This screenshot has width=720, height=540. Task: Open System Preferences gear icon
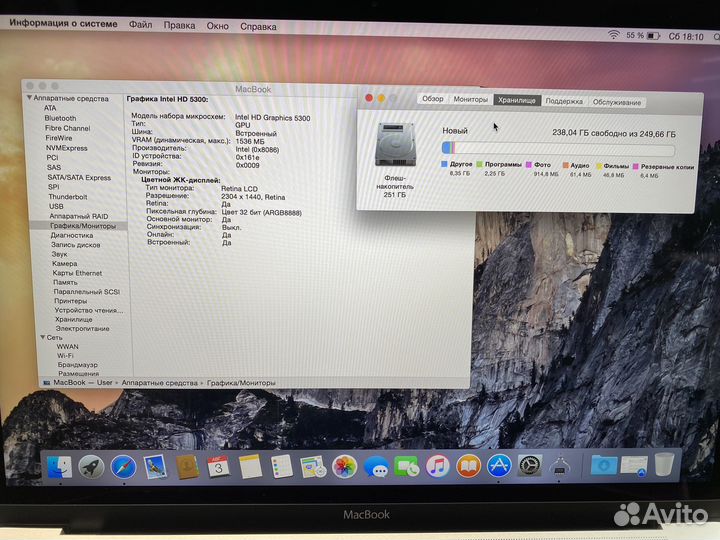(x=529, y=466)
